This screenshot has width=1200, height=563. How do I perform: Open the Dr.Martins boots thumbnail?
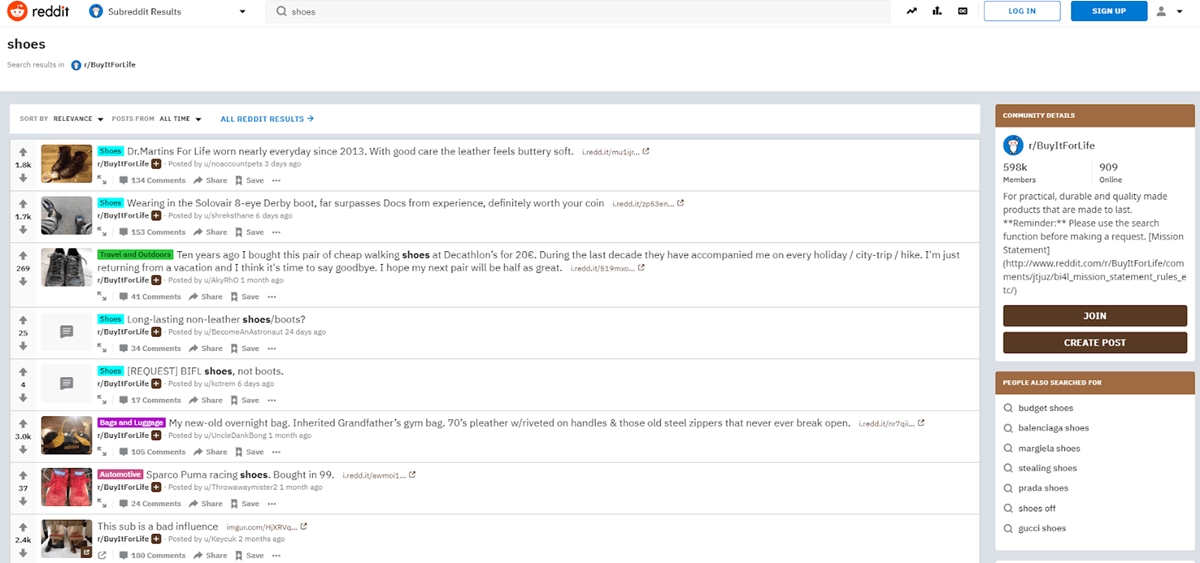click(67, 164)
